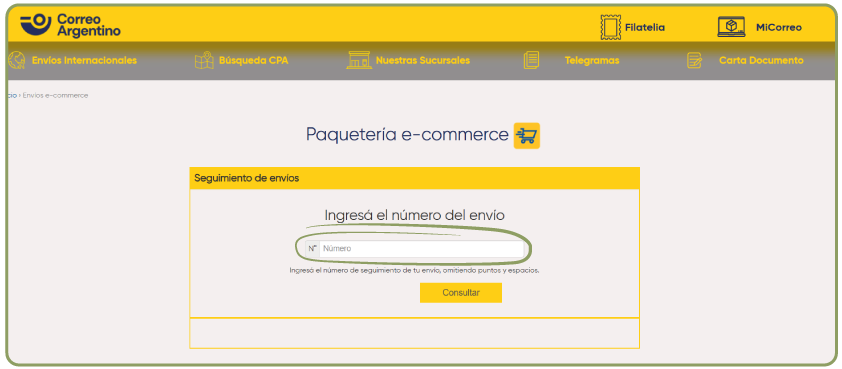Screen dimensions: 842x369
Task: Click the Correo Argentino logo
Action: (70, 25)
